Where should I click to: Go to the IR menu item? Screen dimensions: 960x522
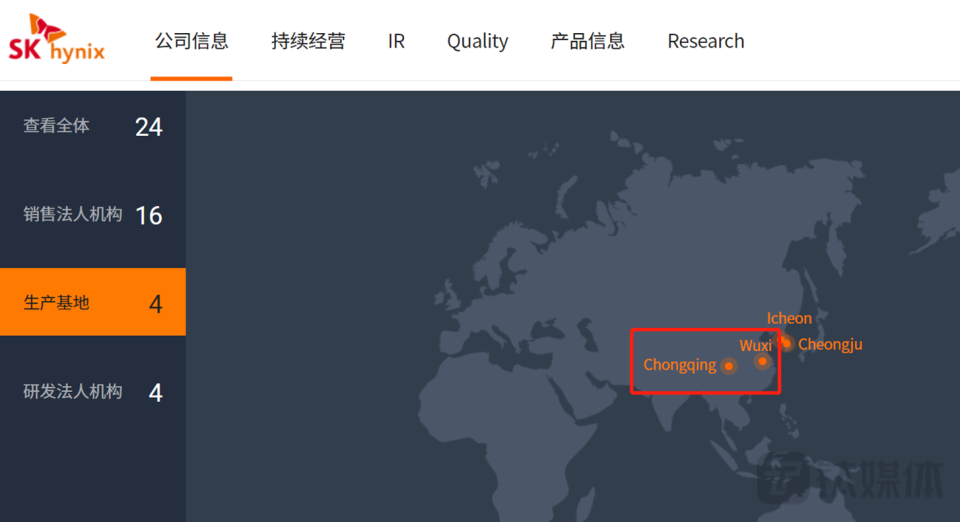396,41
